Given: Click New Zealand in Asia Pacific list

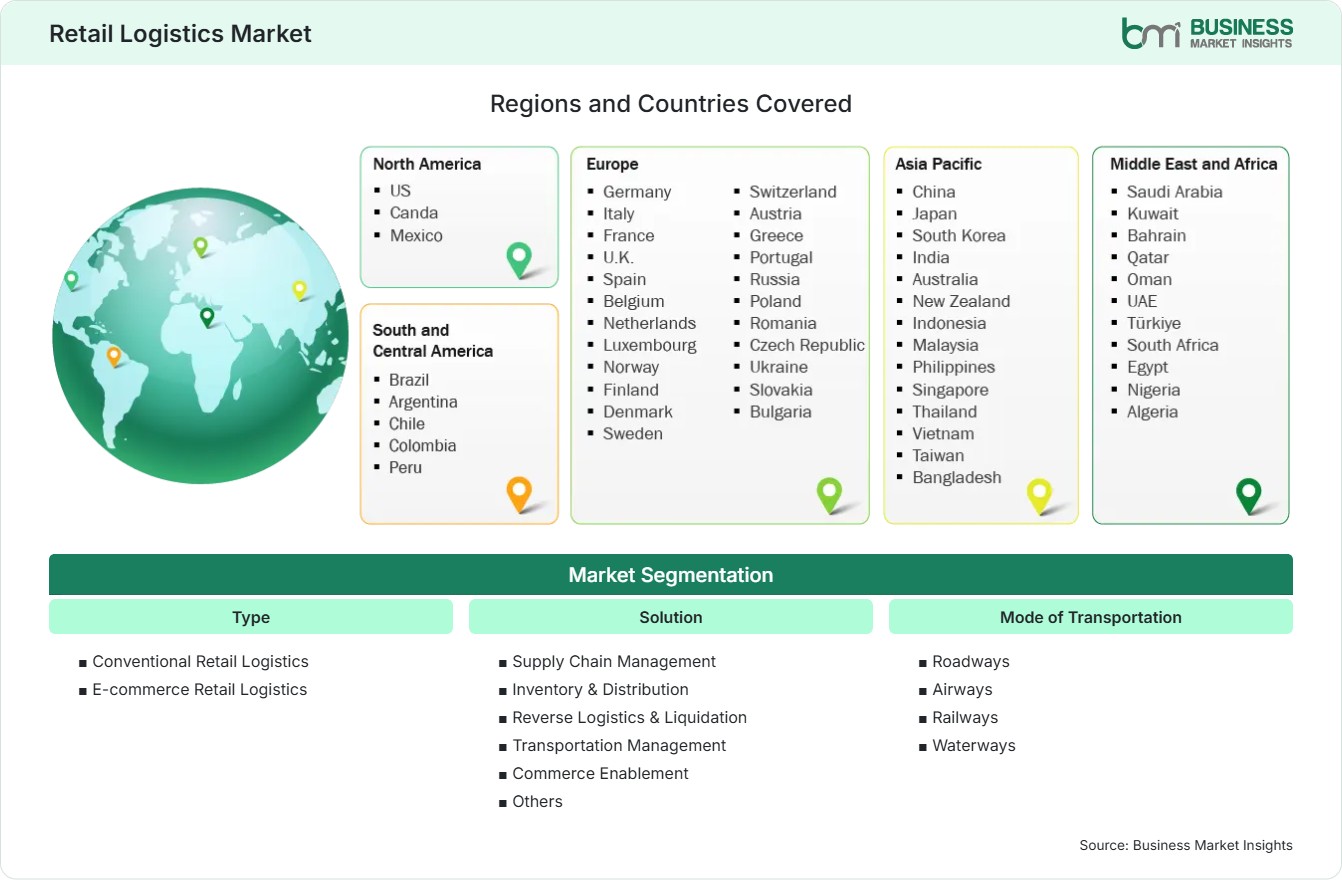Looking at the screenshot, I should [x=961, y=301].
